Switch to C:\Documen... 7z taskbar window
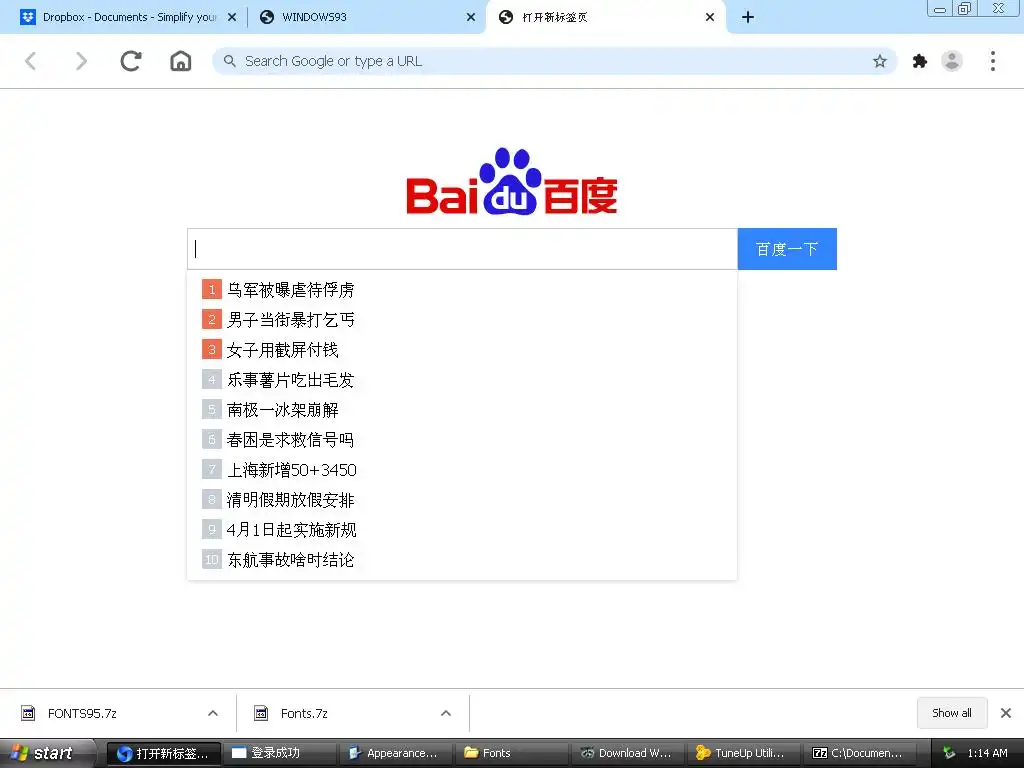Image resolution: width=1024 pixels, height=768 pixels. pyautogui.click(x=859, y=753)
